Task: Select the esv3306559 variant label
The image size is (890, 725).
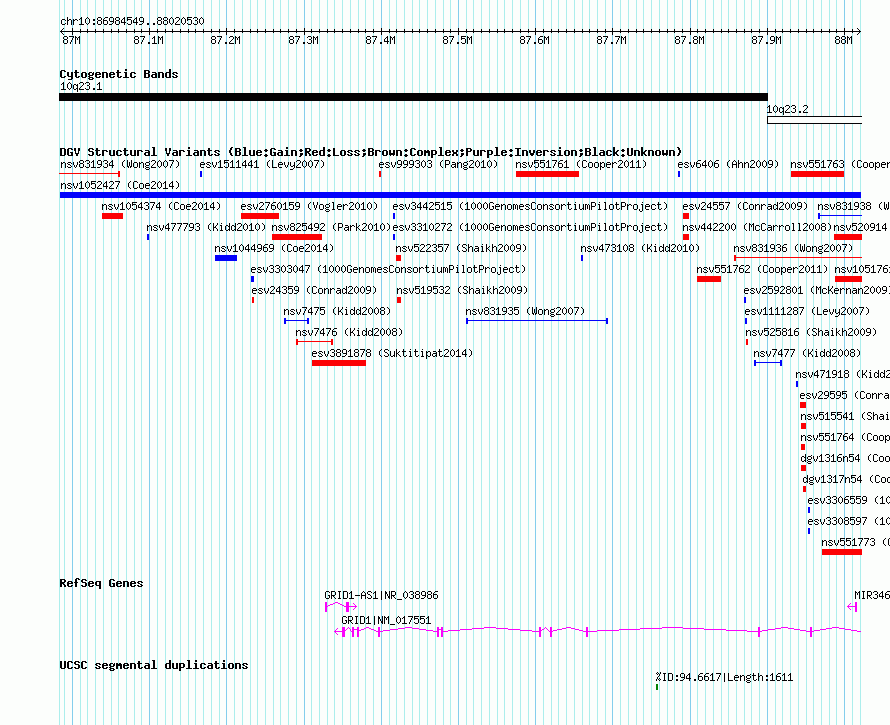Action: pos(849,500)
